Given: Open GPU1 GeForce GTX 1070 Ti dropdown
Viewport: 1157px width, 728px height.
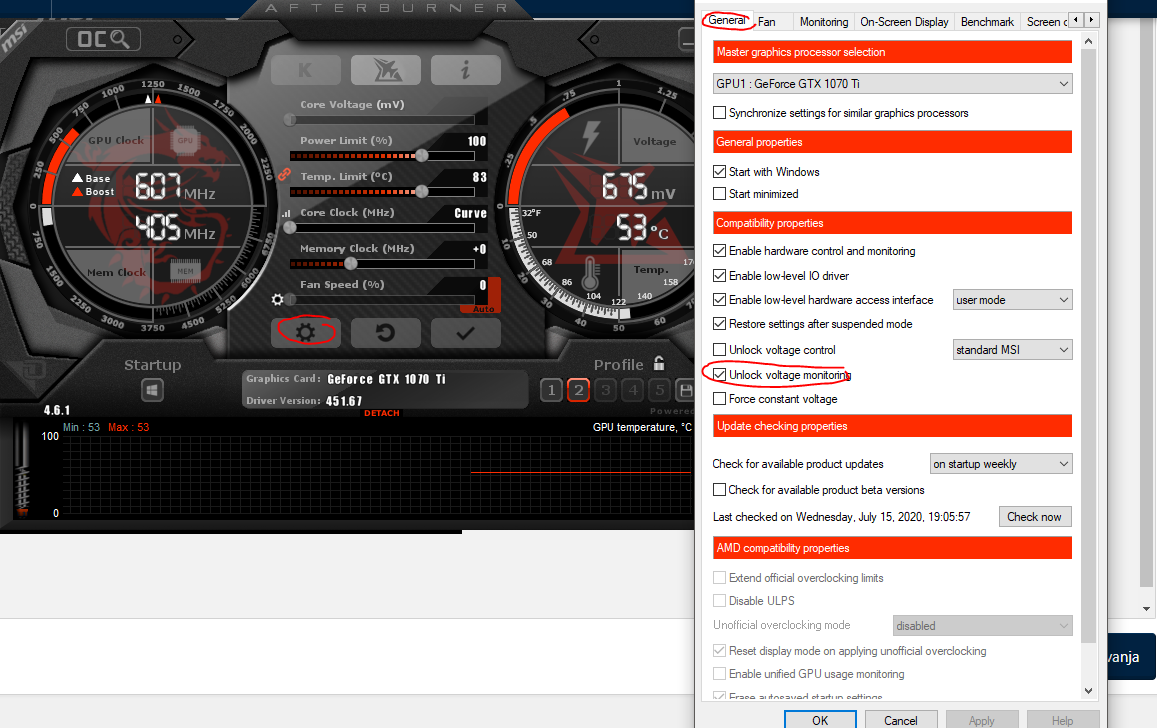Looking at the screenshot, I should coord(892,84).
